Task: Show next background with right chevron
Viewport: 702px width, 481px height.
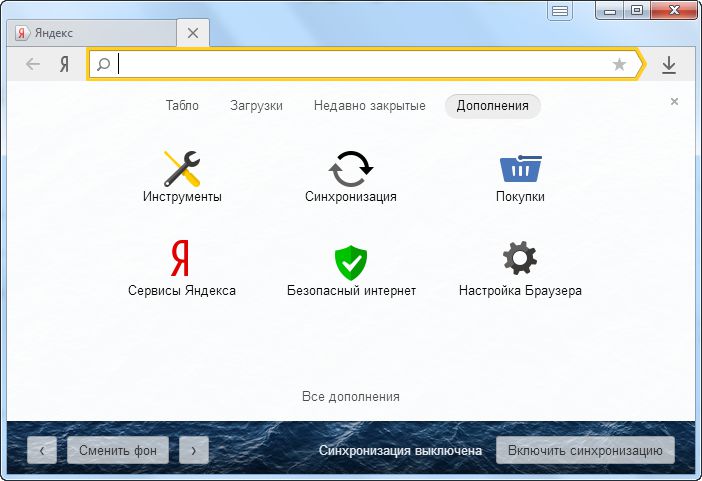Action: coord(193,450)
